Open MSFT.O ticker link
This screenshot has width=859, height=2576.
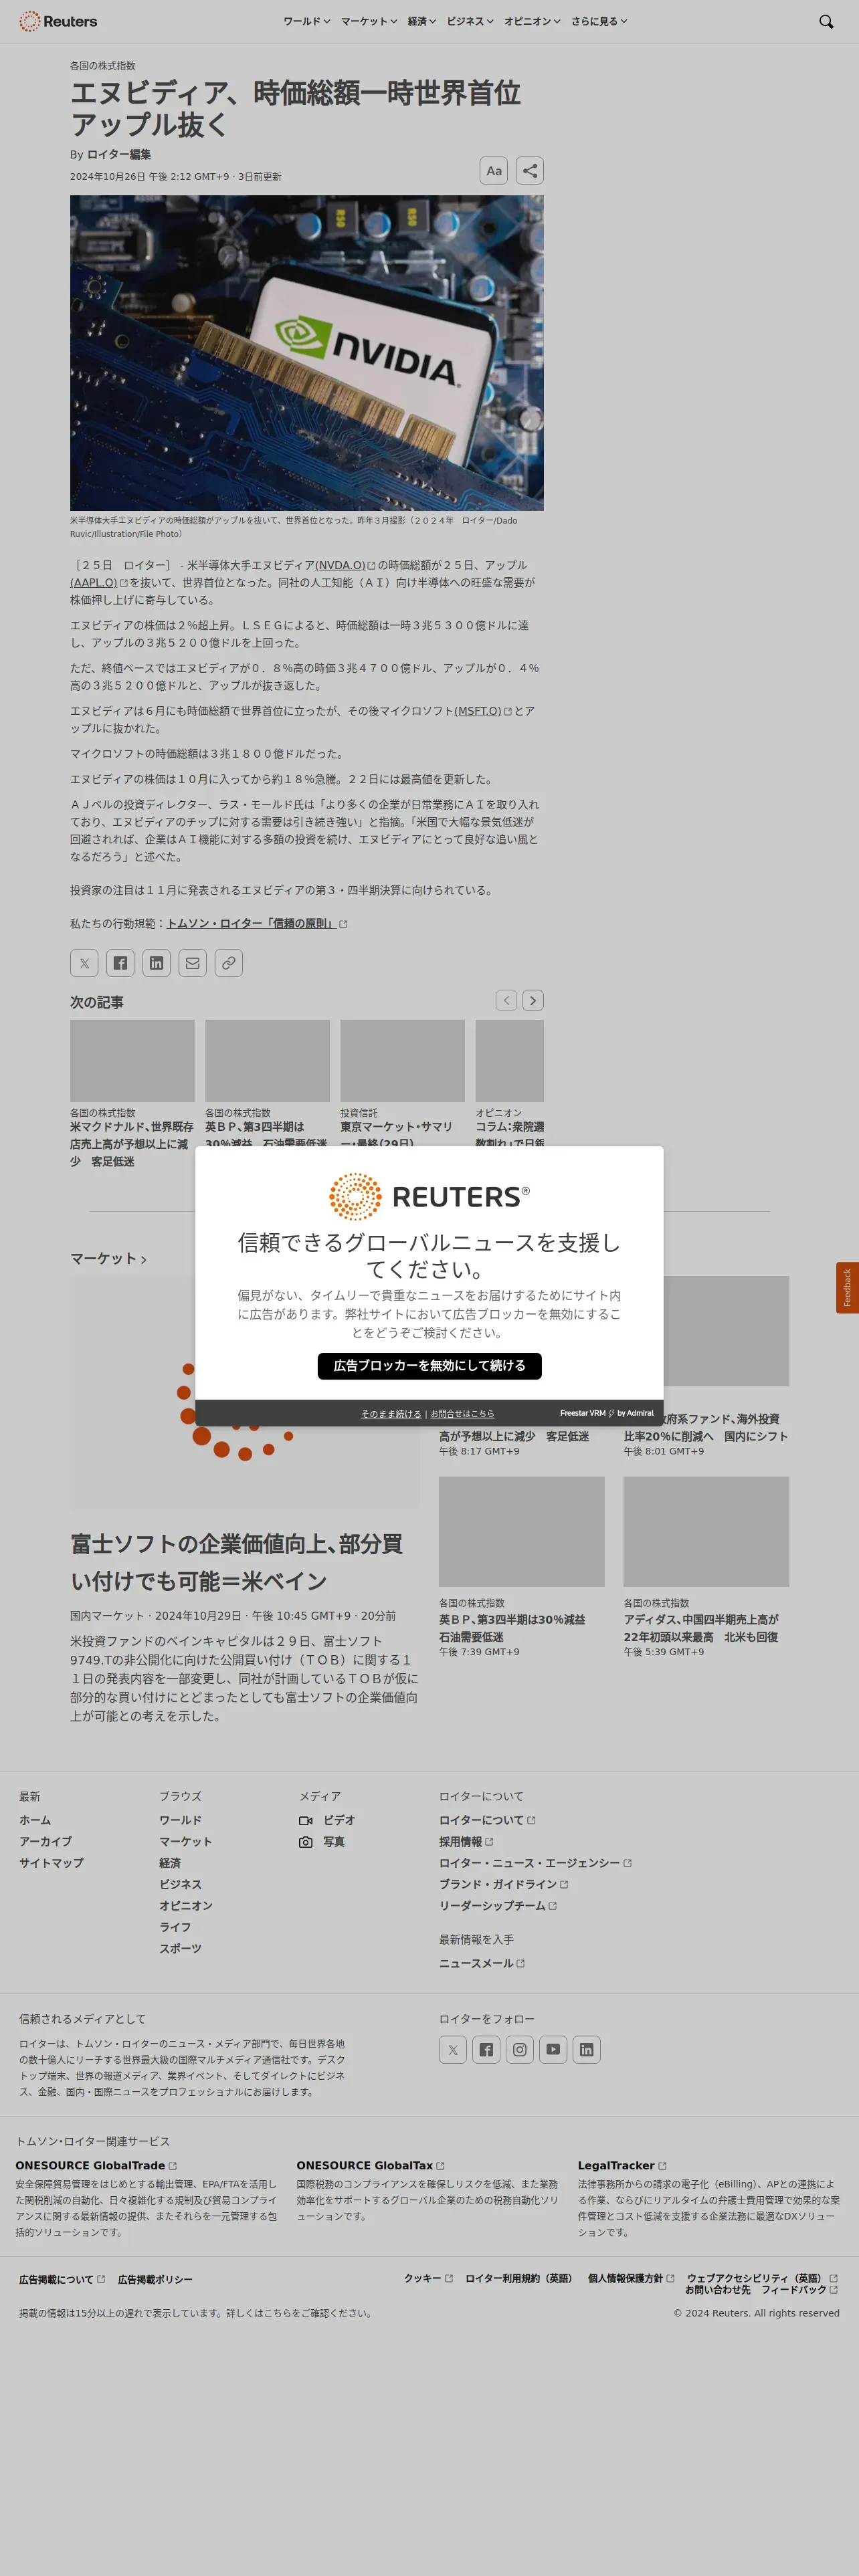click(483, 711)
